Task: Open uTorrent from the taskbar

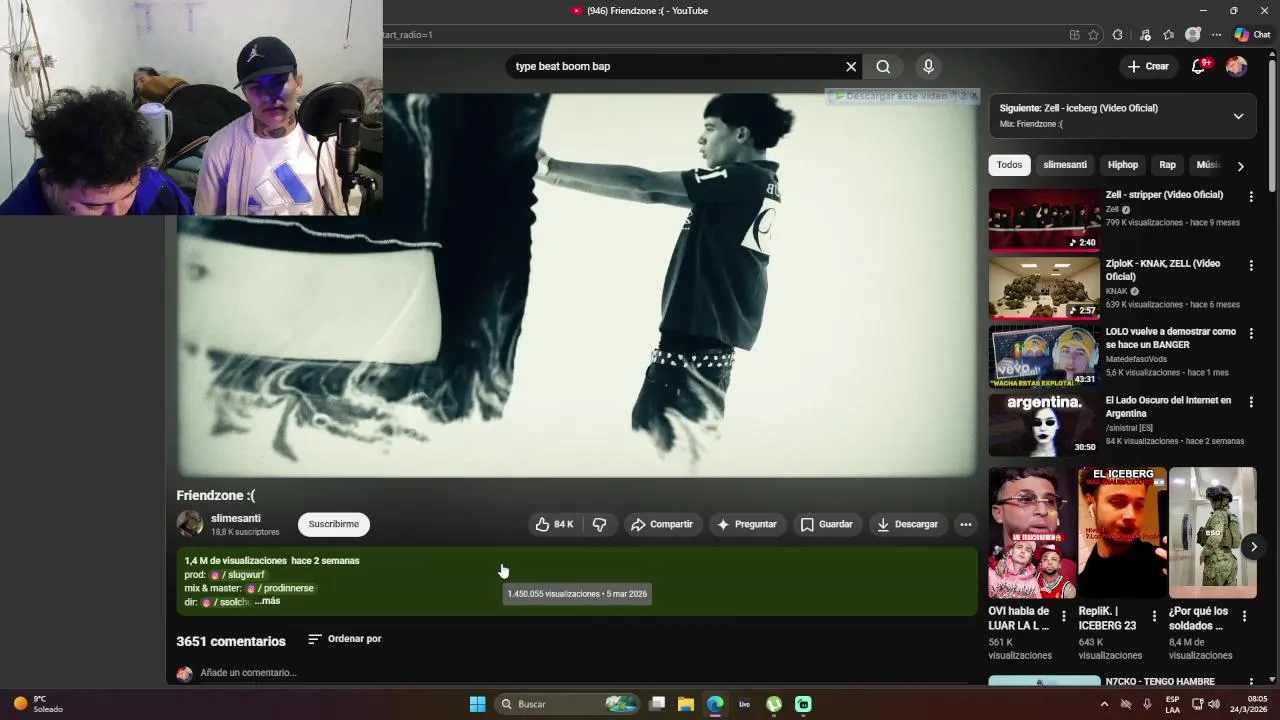Action: [774, 704]
